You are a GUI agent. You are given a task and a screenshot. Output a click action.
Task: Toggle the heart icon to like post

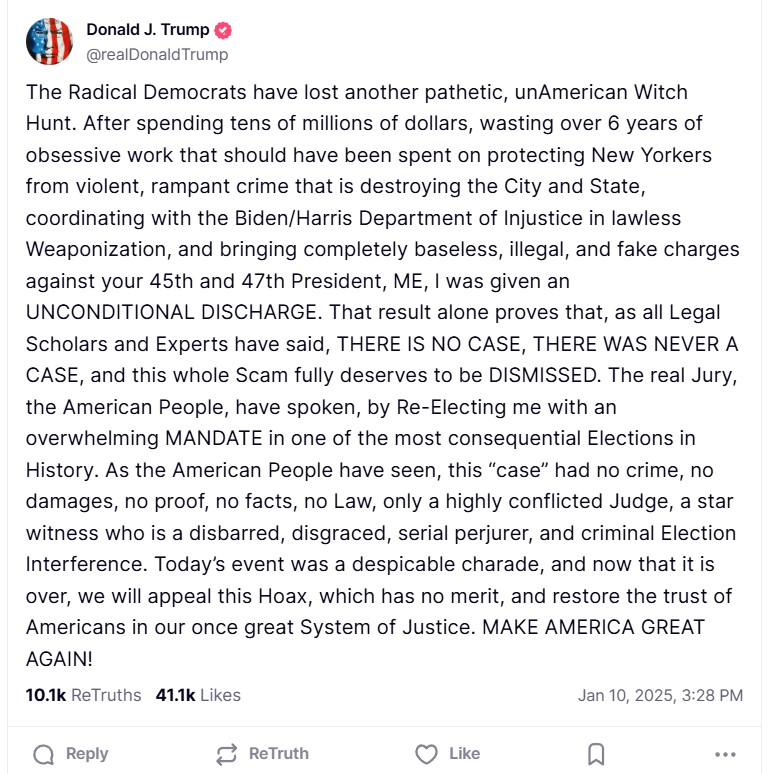[x=426, y=754]
